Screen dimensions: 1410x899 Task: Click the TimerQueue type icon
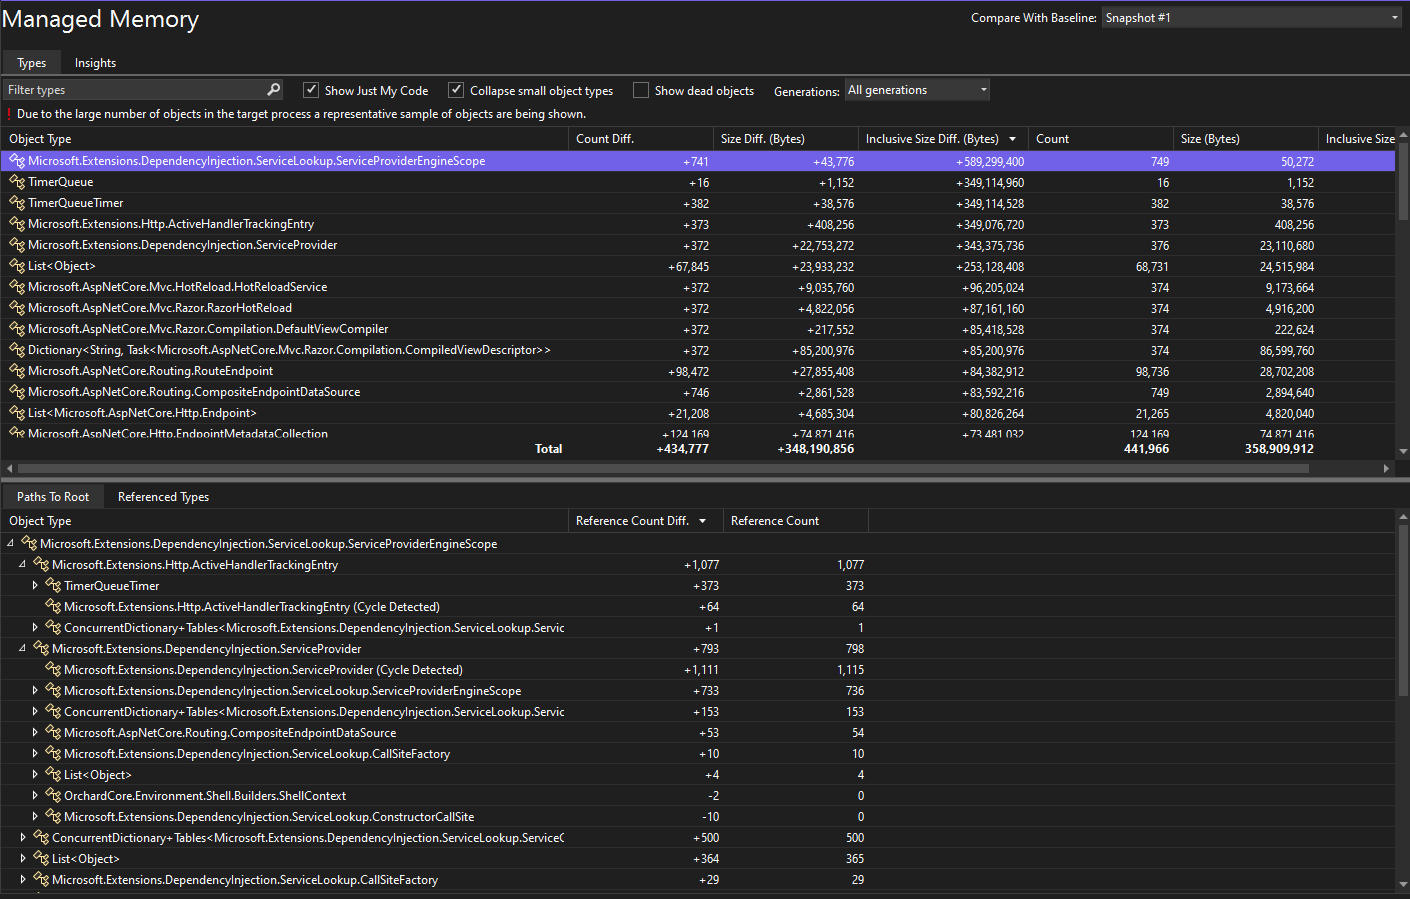point(17,182)
